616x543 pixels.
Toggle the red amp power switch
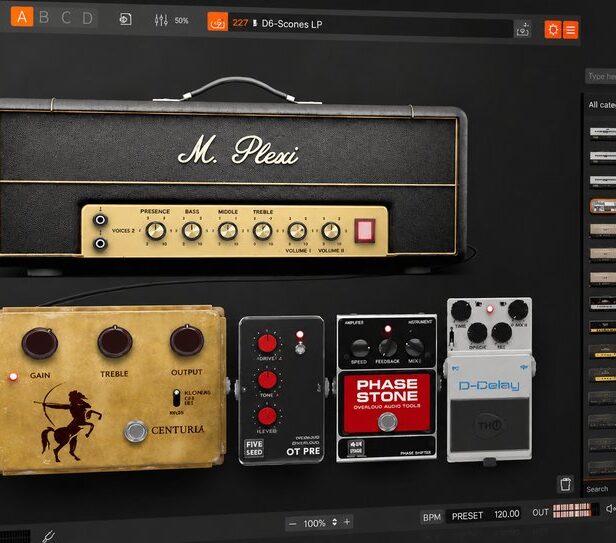coord(365,230)
